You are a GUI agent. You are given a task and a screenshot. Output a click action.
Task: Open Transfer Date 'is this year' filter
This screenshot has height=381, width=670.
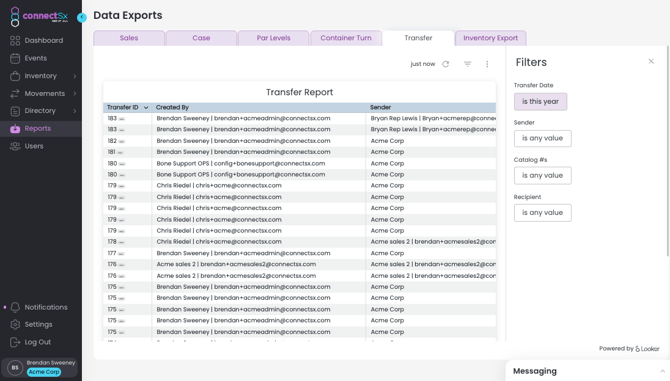click(x=541, y=102)
